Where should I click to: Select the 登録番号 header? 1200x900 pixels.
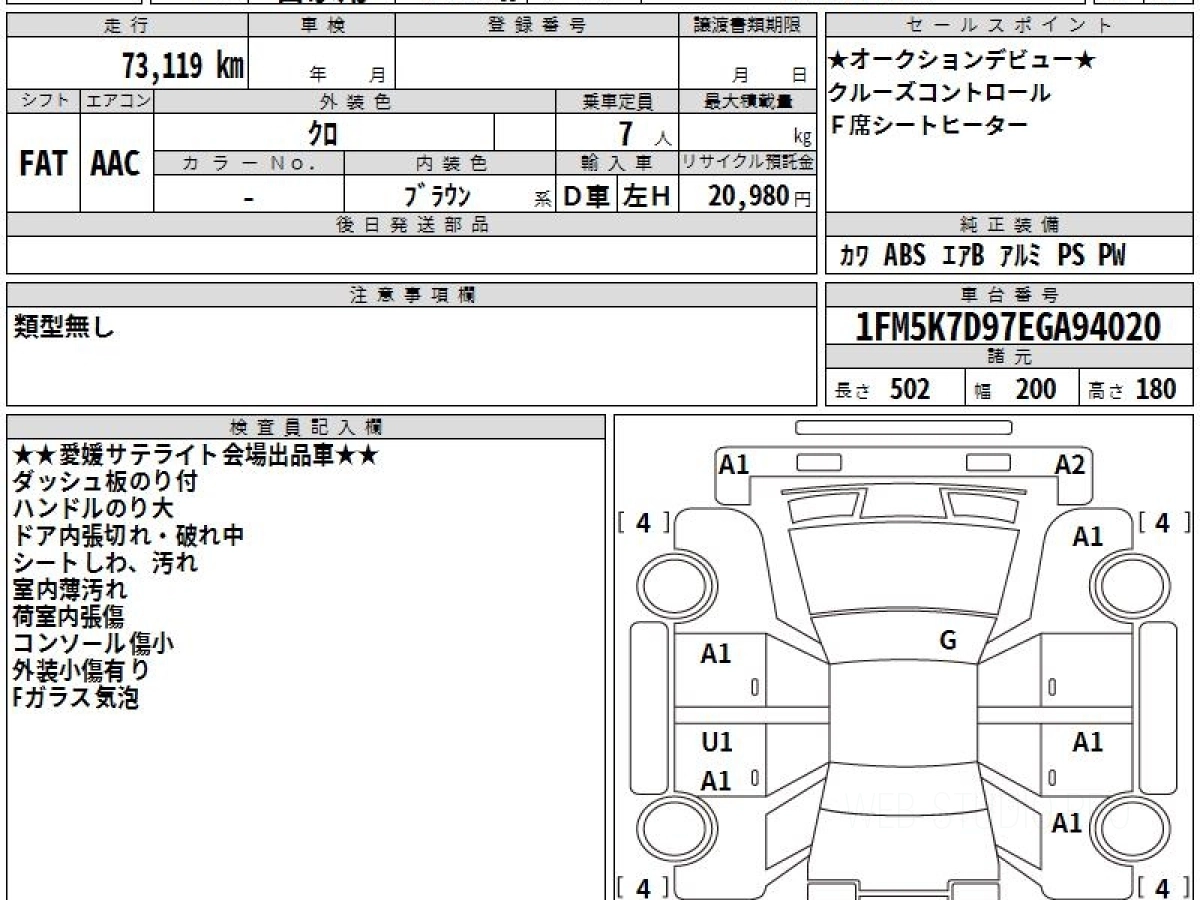coord(537,25)
